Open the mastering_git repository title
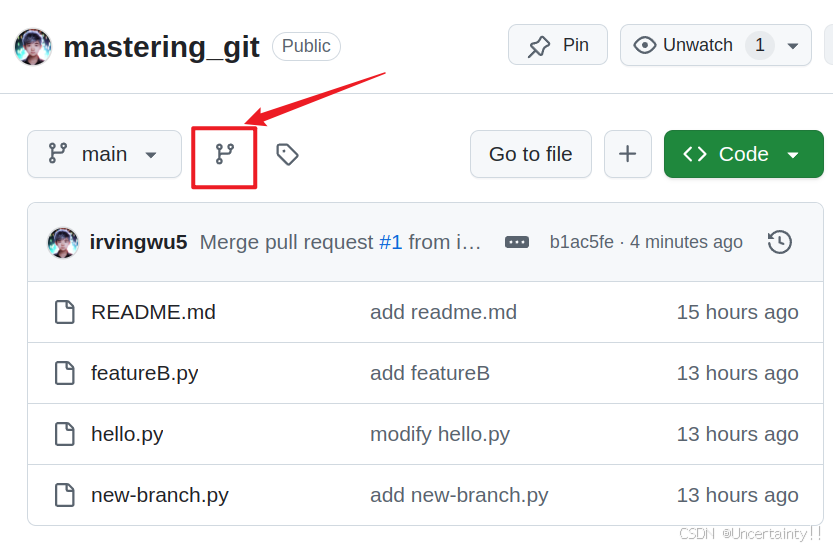This screenshot has width=833, height=549. 162,47
